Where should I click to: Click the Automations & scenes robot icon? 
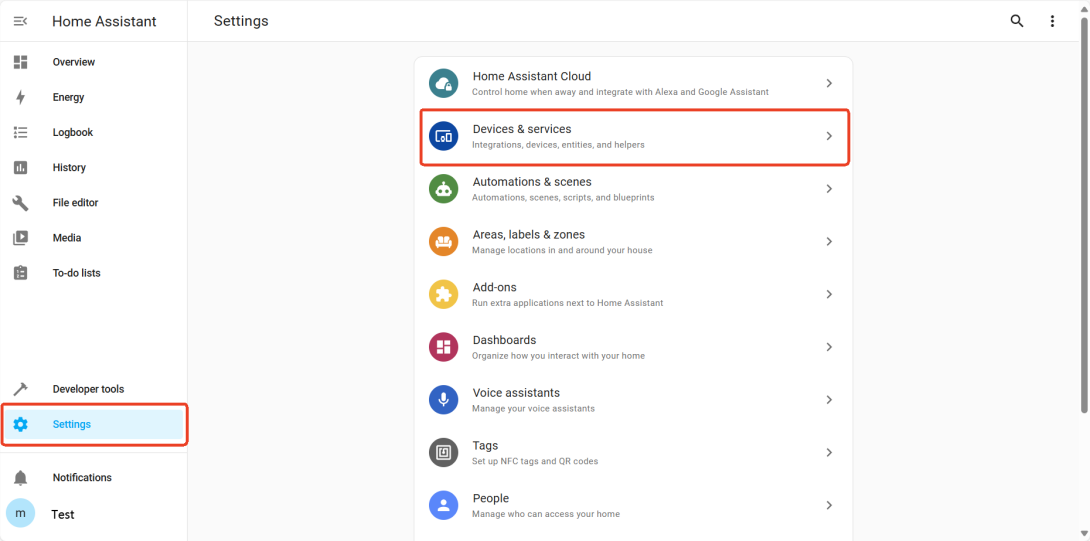pyautogui.click(x=444, y=188)
